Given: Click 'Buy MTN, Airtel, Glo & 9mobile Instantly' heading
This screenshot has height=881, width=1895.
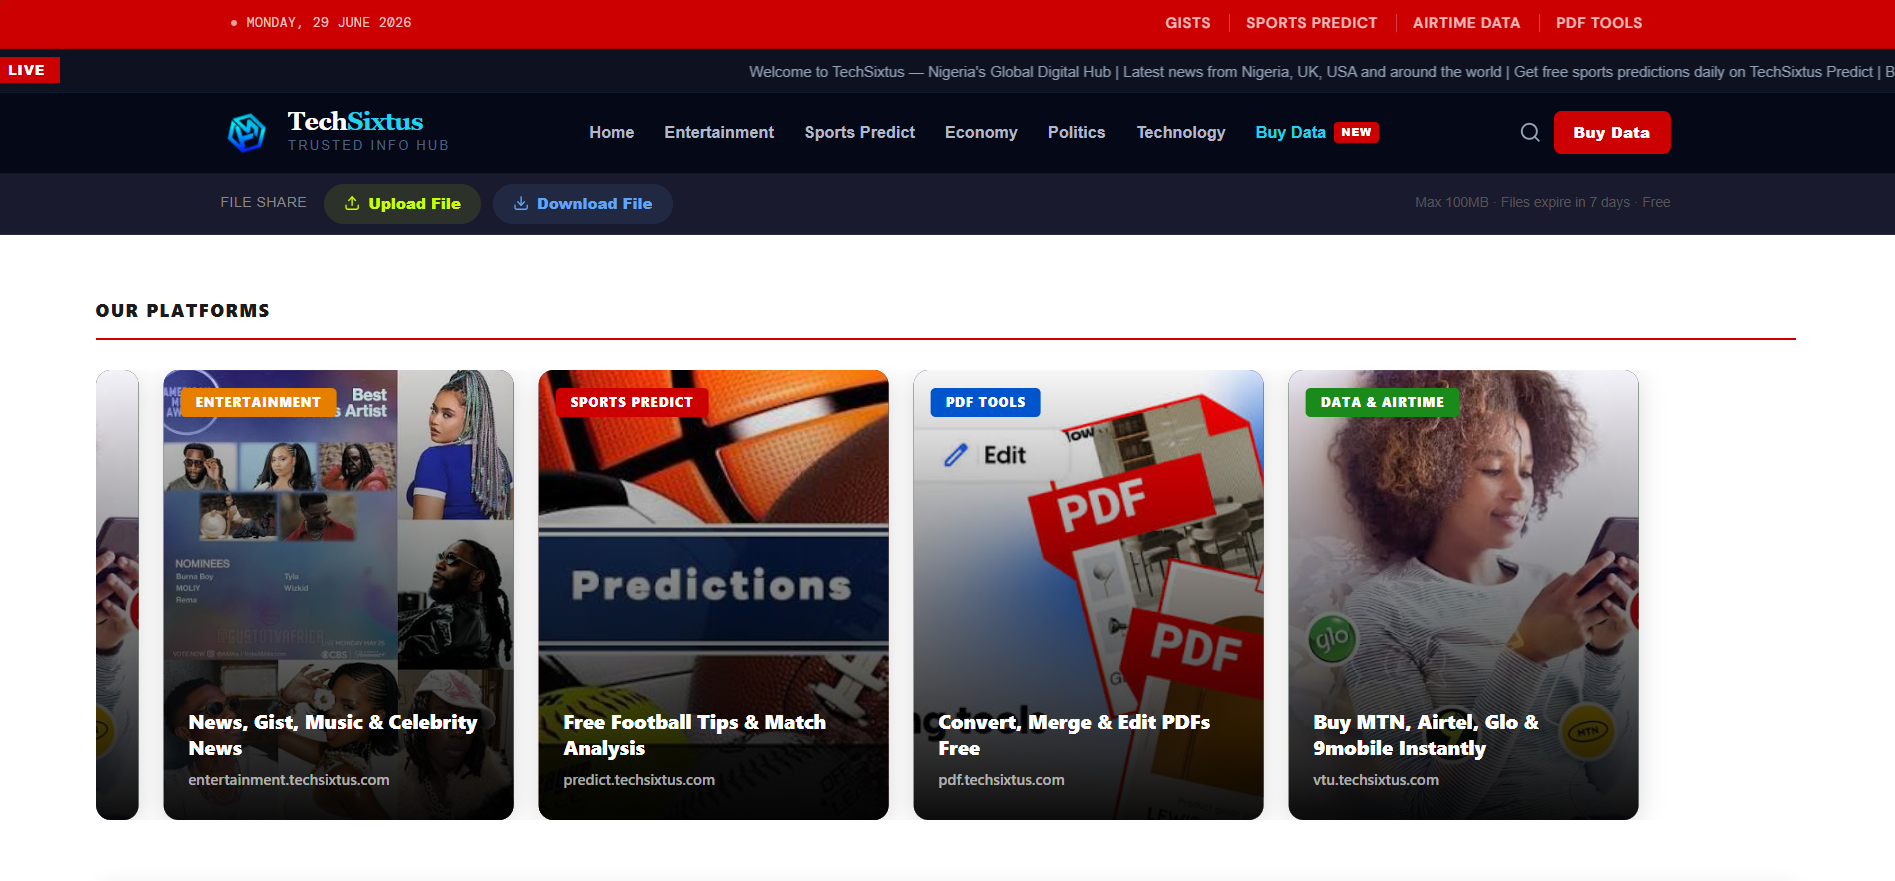Looking at the screenshot, I should [x=1426, y=735].
